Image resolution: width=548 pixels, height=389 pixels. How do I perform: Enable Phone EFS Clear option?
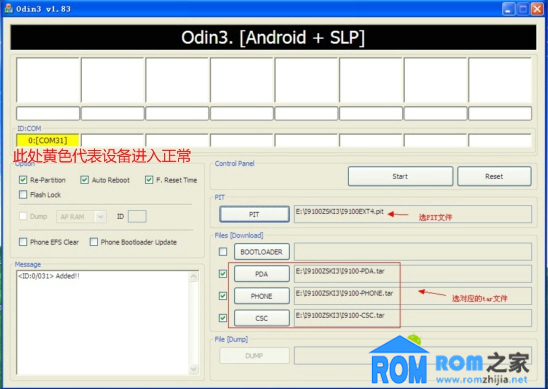tap(23, 242)
